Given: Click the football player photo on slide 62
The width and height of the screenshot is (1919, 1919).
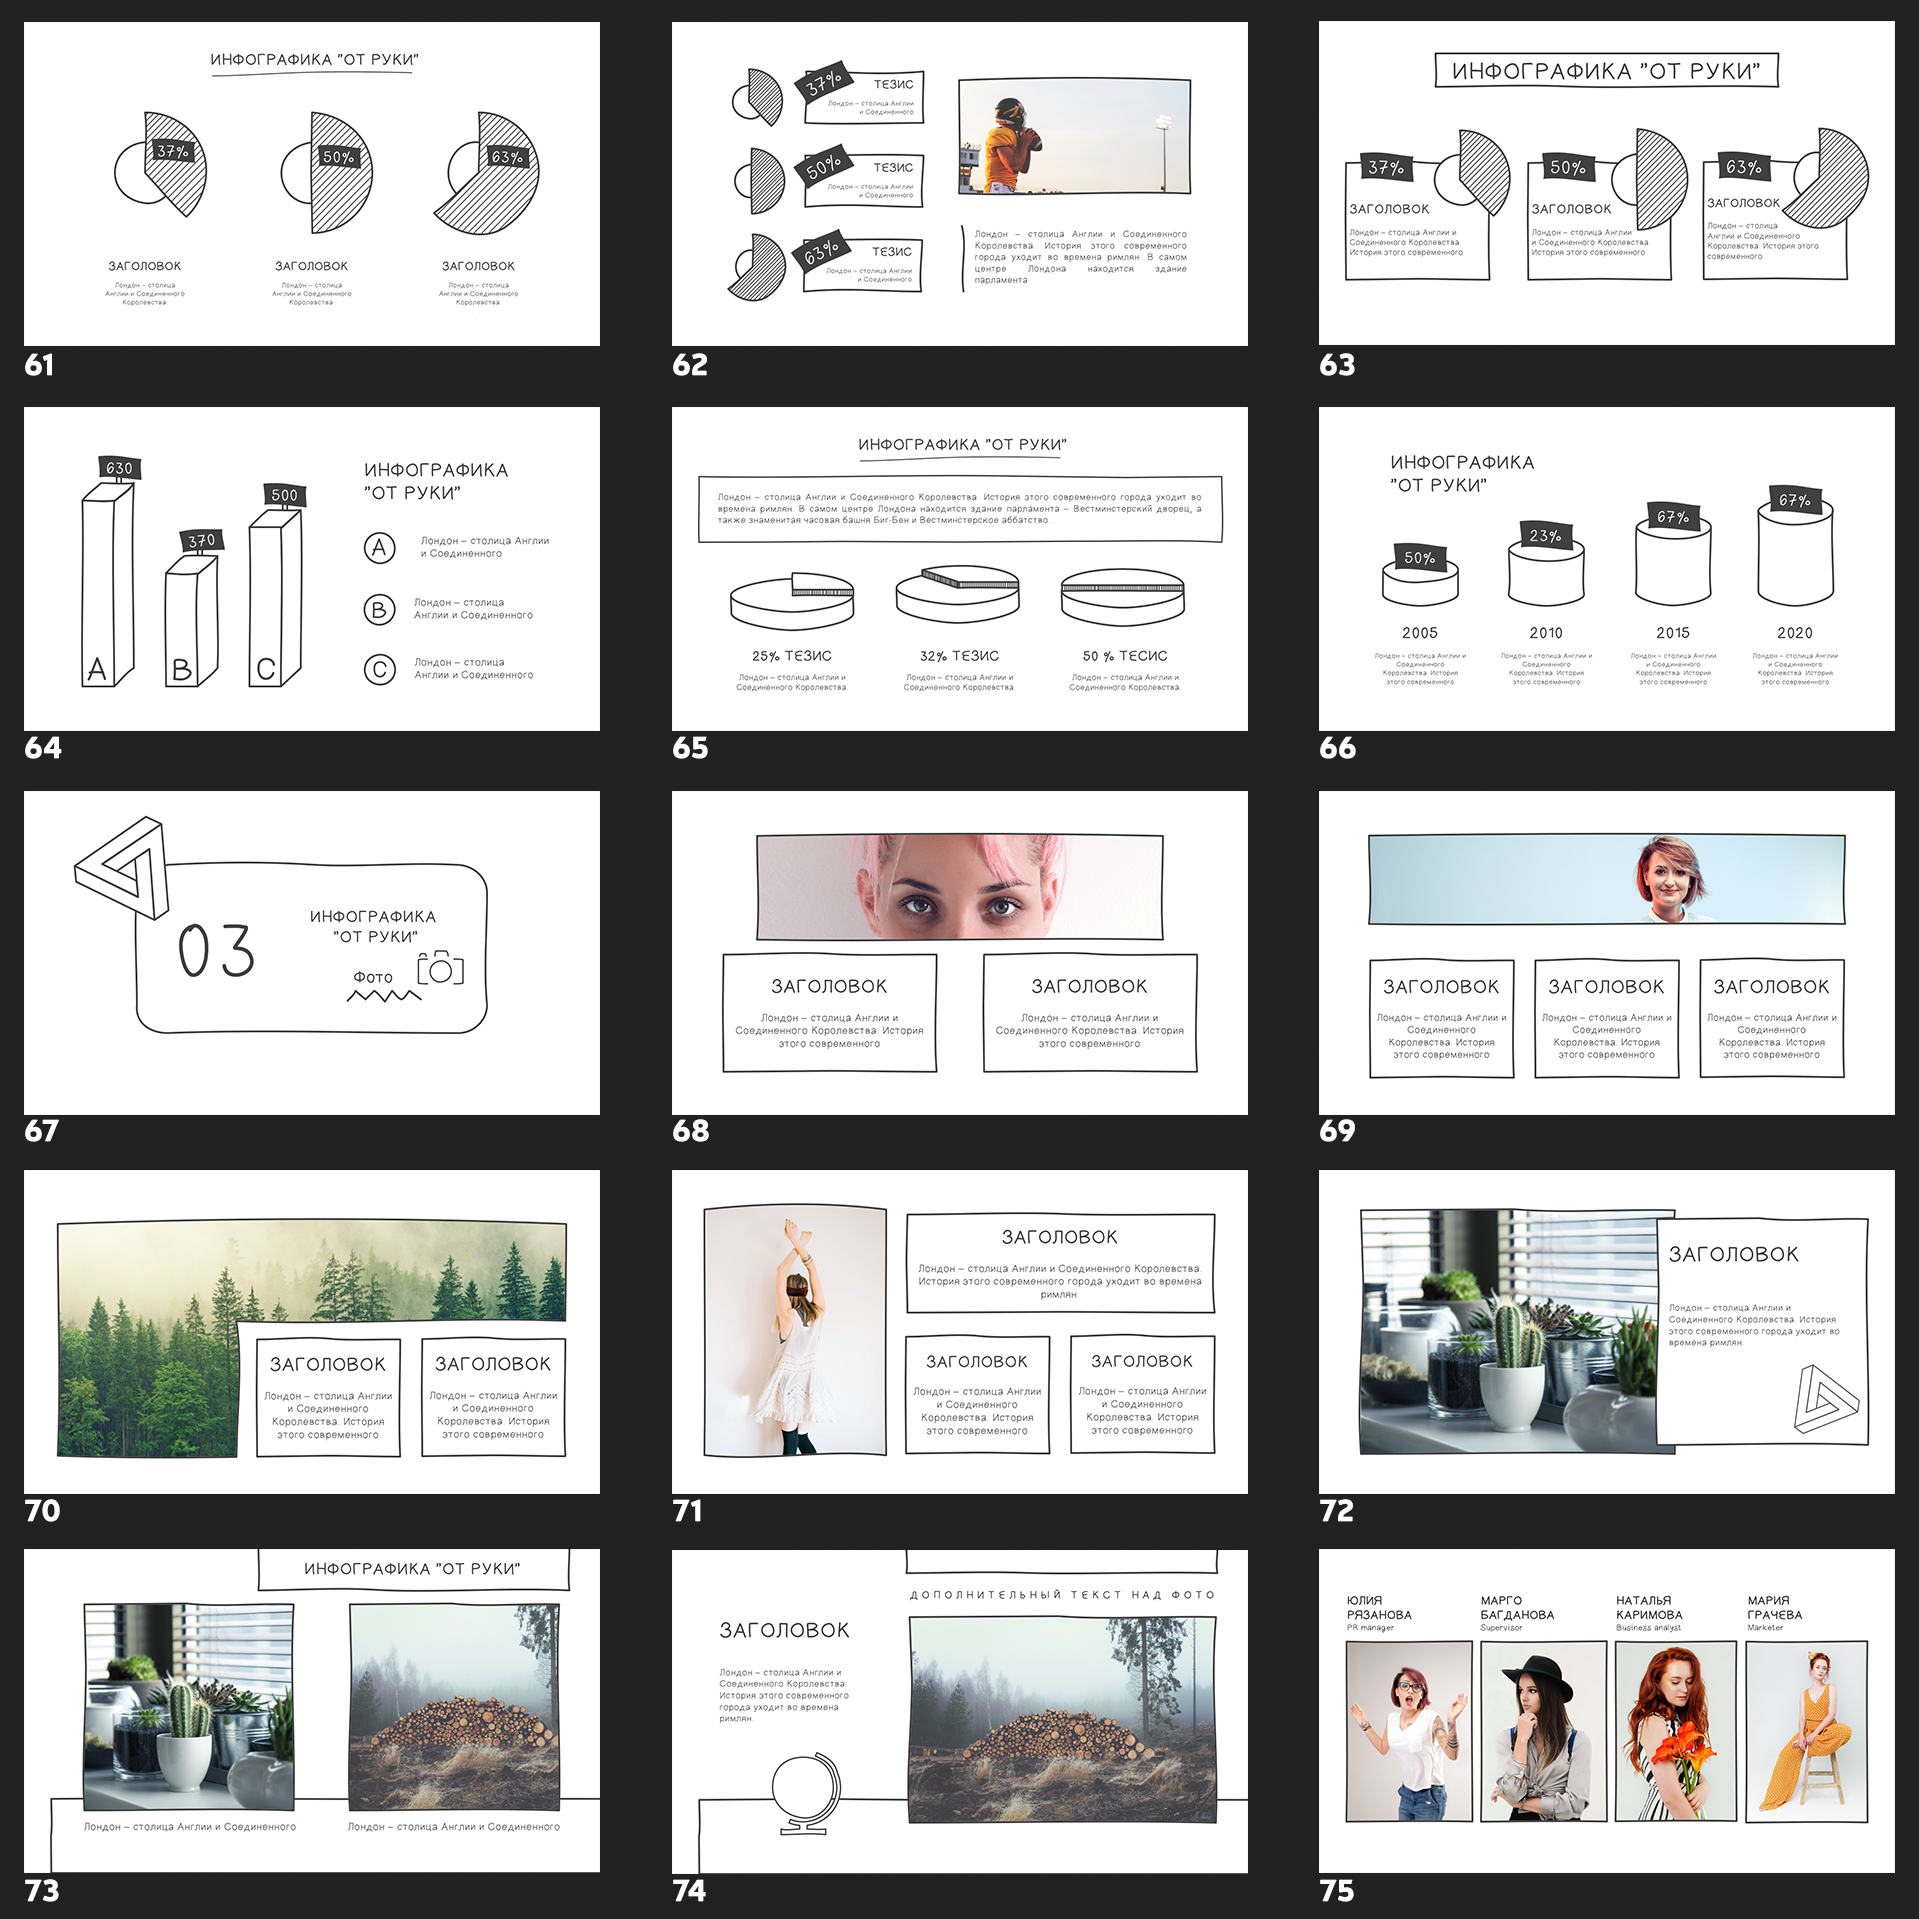Looking at the screenshot, I should click(x=1075, y=137).
